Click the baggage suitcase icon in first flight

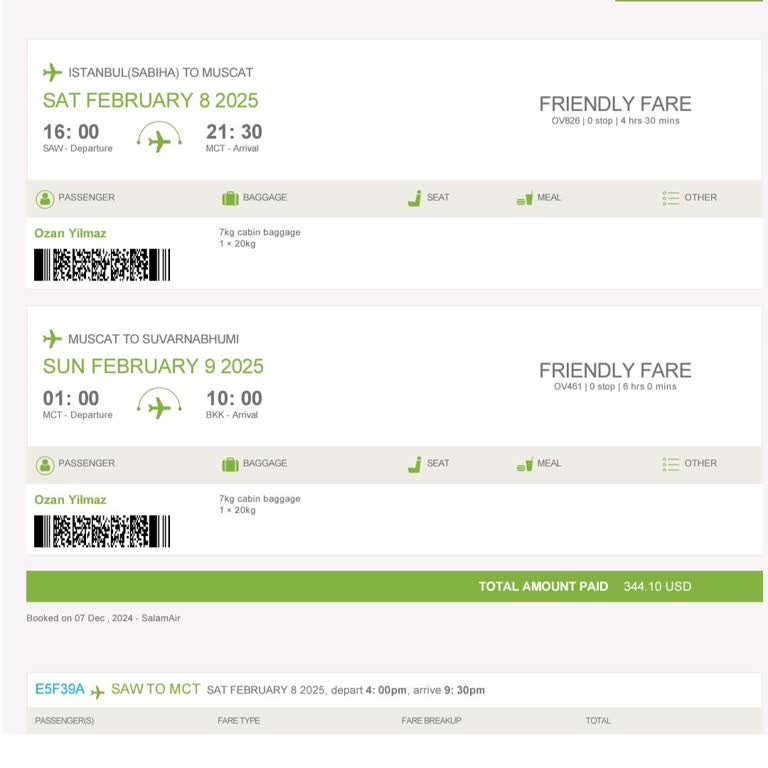[x=230, y=198]
